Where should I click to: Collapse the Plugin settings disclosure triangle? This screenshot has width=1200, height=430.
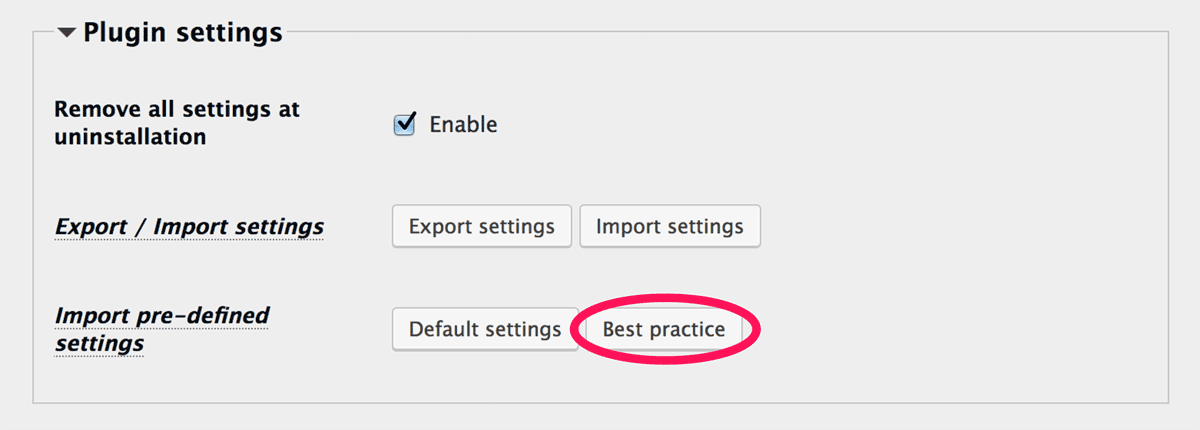coord(67,33)
